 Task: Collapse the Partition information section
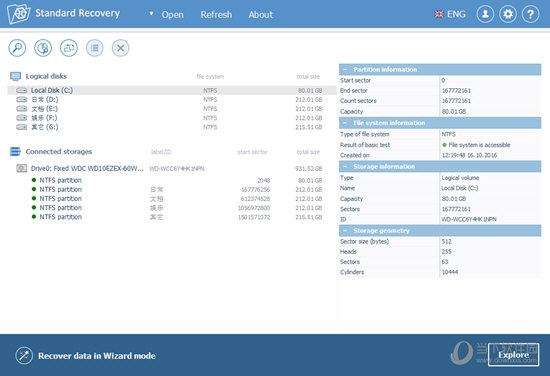point(345,69)
